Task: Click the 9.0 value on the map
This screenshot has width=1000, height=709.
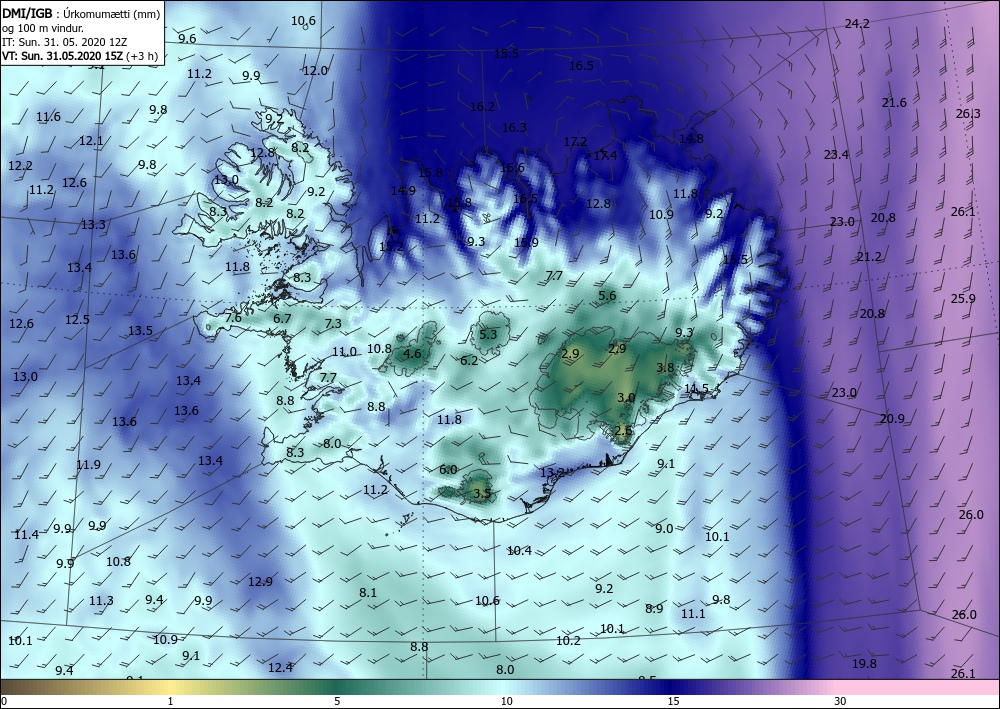Action: tap(664, 528)
